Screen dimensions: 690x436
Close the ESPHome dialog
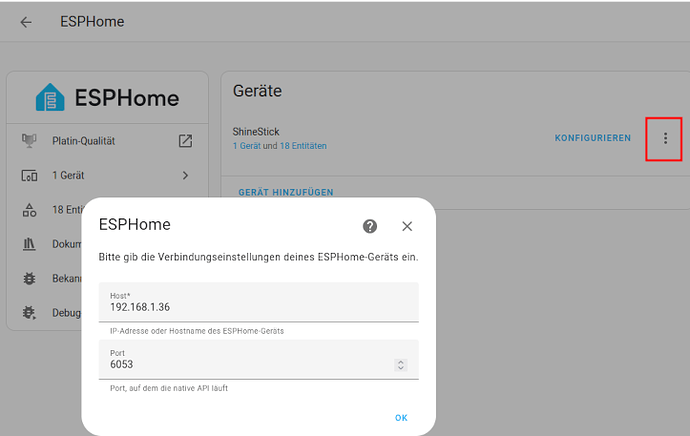(x=407, y=226)
